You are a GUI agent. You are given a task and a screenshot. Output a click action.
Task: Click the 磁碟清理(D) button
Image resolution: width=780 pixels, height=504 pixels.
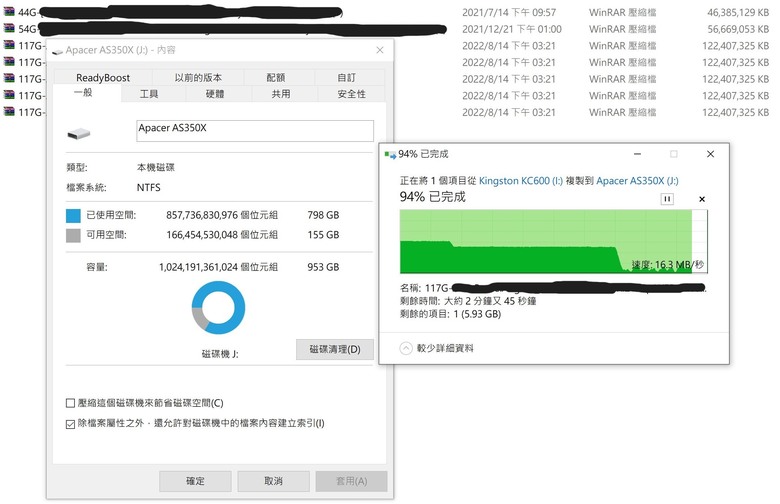(x=335, y=349)
